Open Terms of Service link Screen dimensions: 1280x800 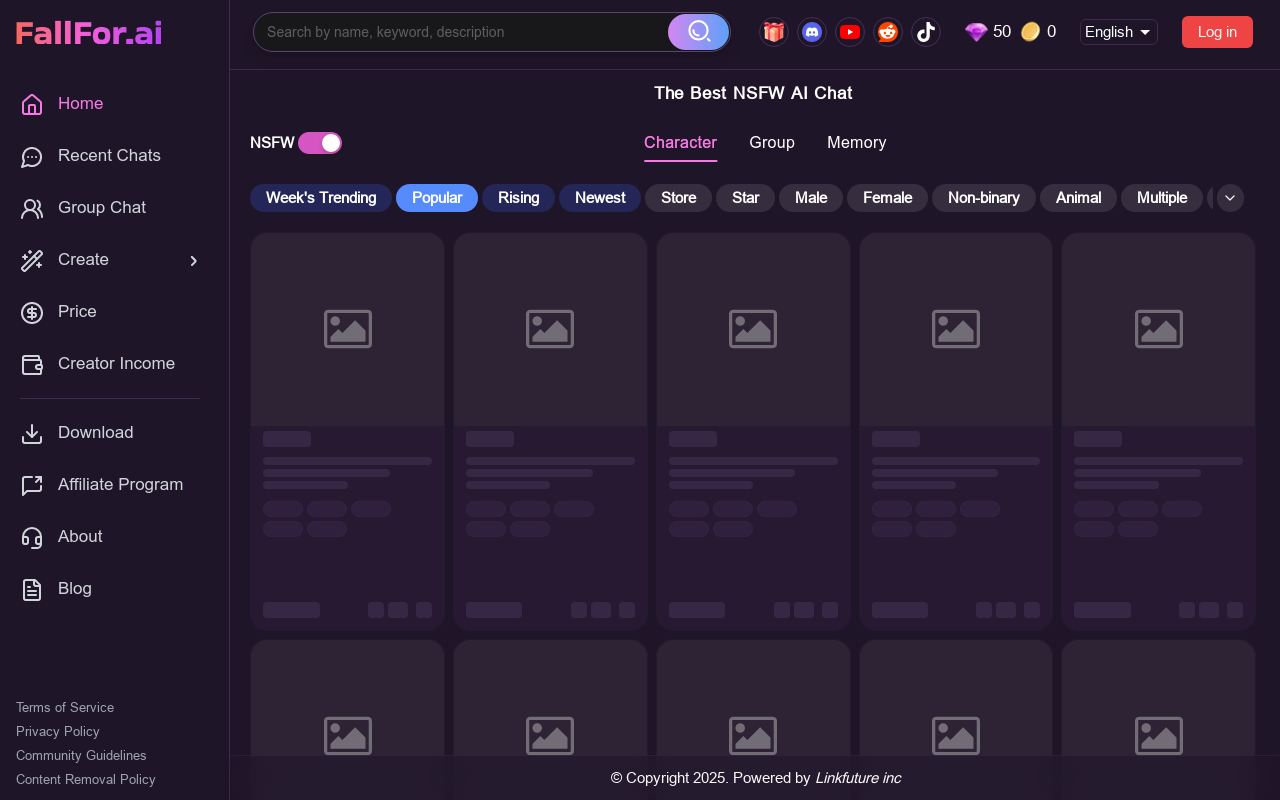(65, 708)
